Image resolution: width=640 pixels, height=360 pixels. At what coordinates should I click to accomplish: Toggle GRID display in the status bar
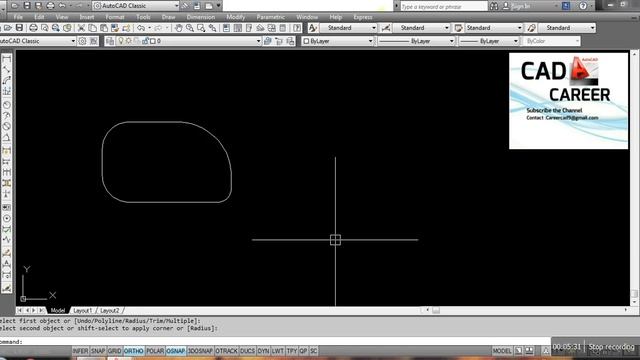[x=114, y=351]
